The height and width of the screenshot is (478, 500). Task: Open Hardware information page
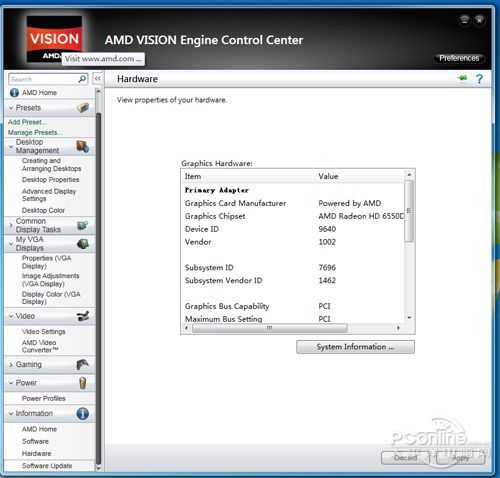[37, 454]
